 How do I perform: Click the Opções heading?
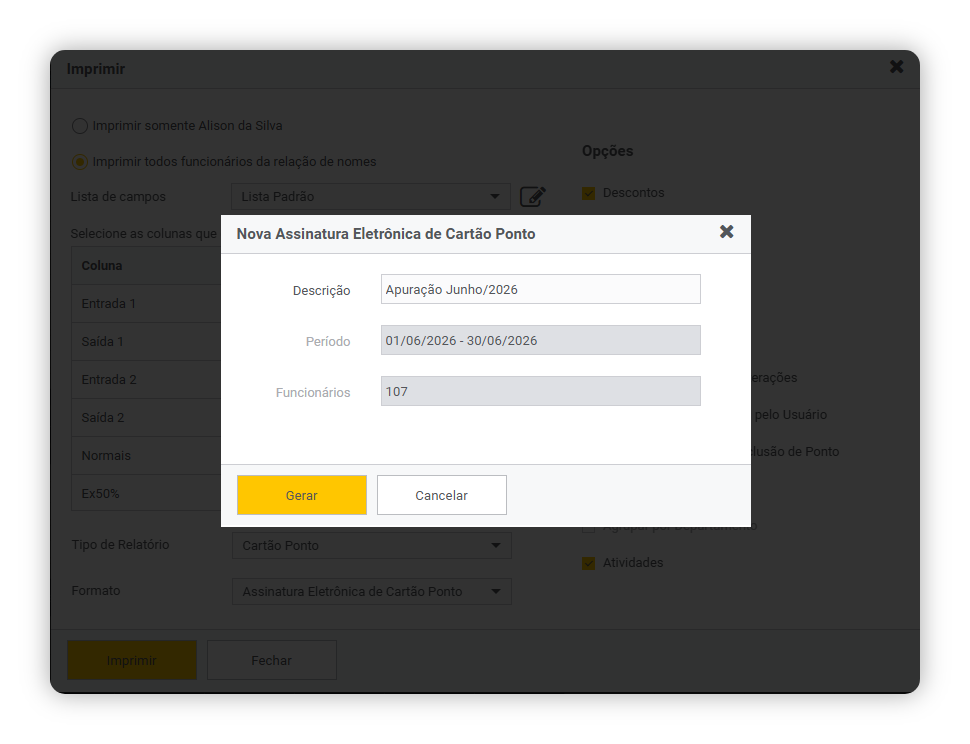[607, 152]
